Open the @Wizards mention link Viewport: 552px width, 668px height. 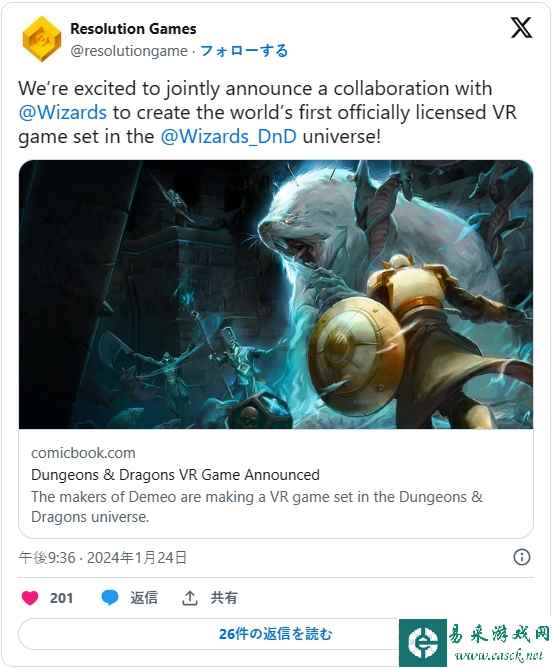pyautogui.click(x=62, y=112)
